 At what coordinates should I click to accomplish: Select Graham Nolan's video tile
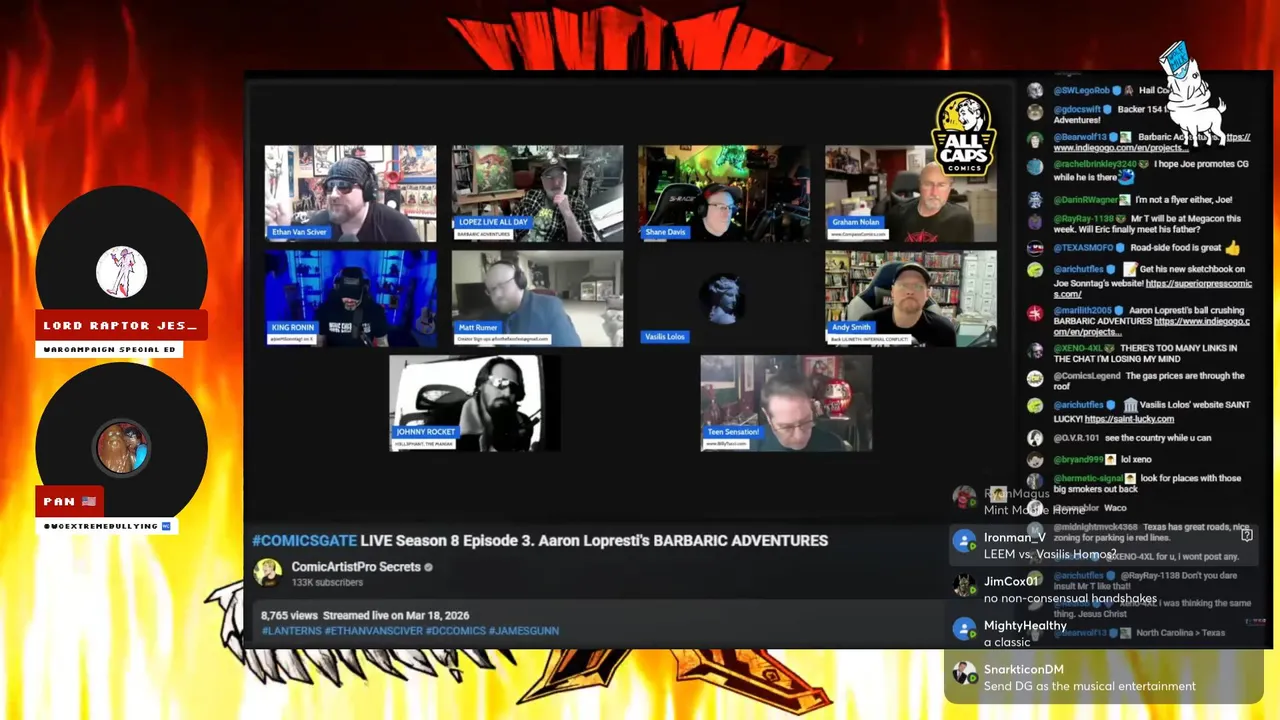(911, 193)
